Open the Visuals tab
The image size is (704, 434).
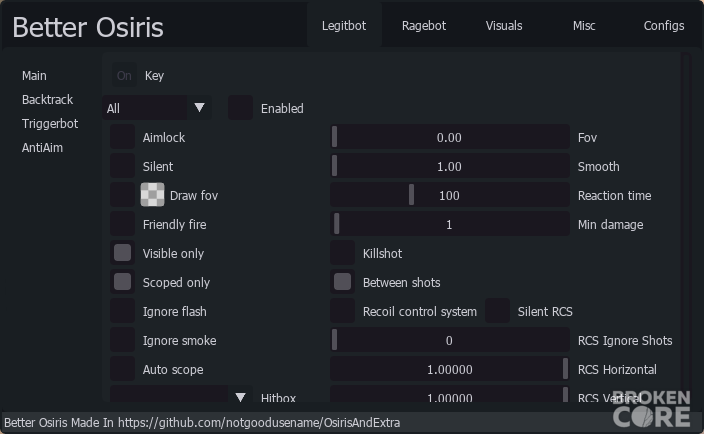click(x=504, y=26)
